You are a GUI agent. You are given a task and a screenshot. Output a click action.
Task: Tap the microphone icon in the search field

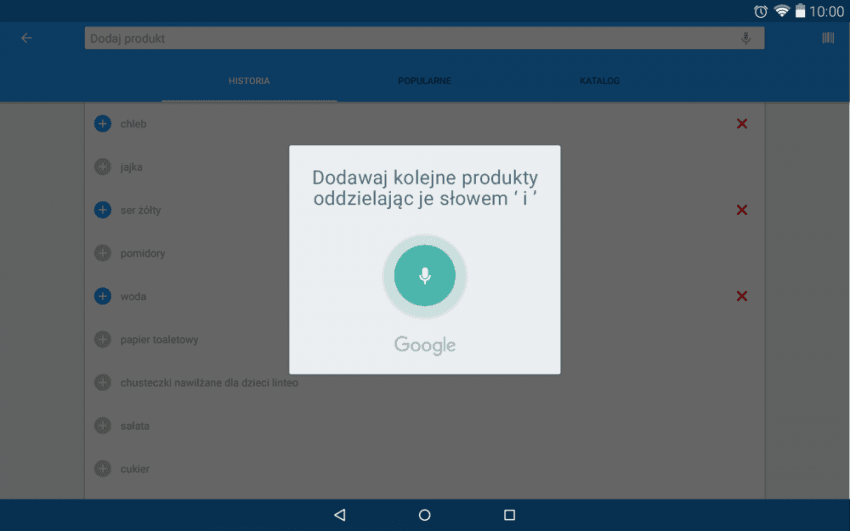745,38
